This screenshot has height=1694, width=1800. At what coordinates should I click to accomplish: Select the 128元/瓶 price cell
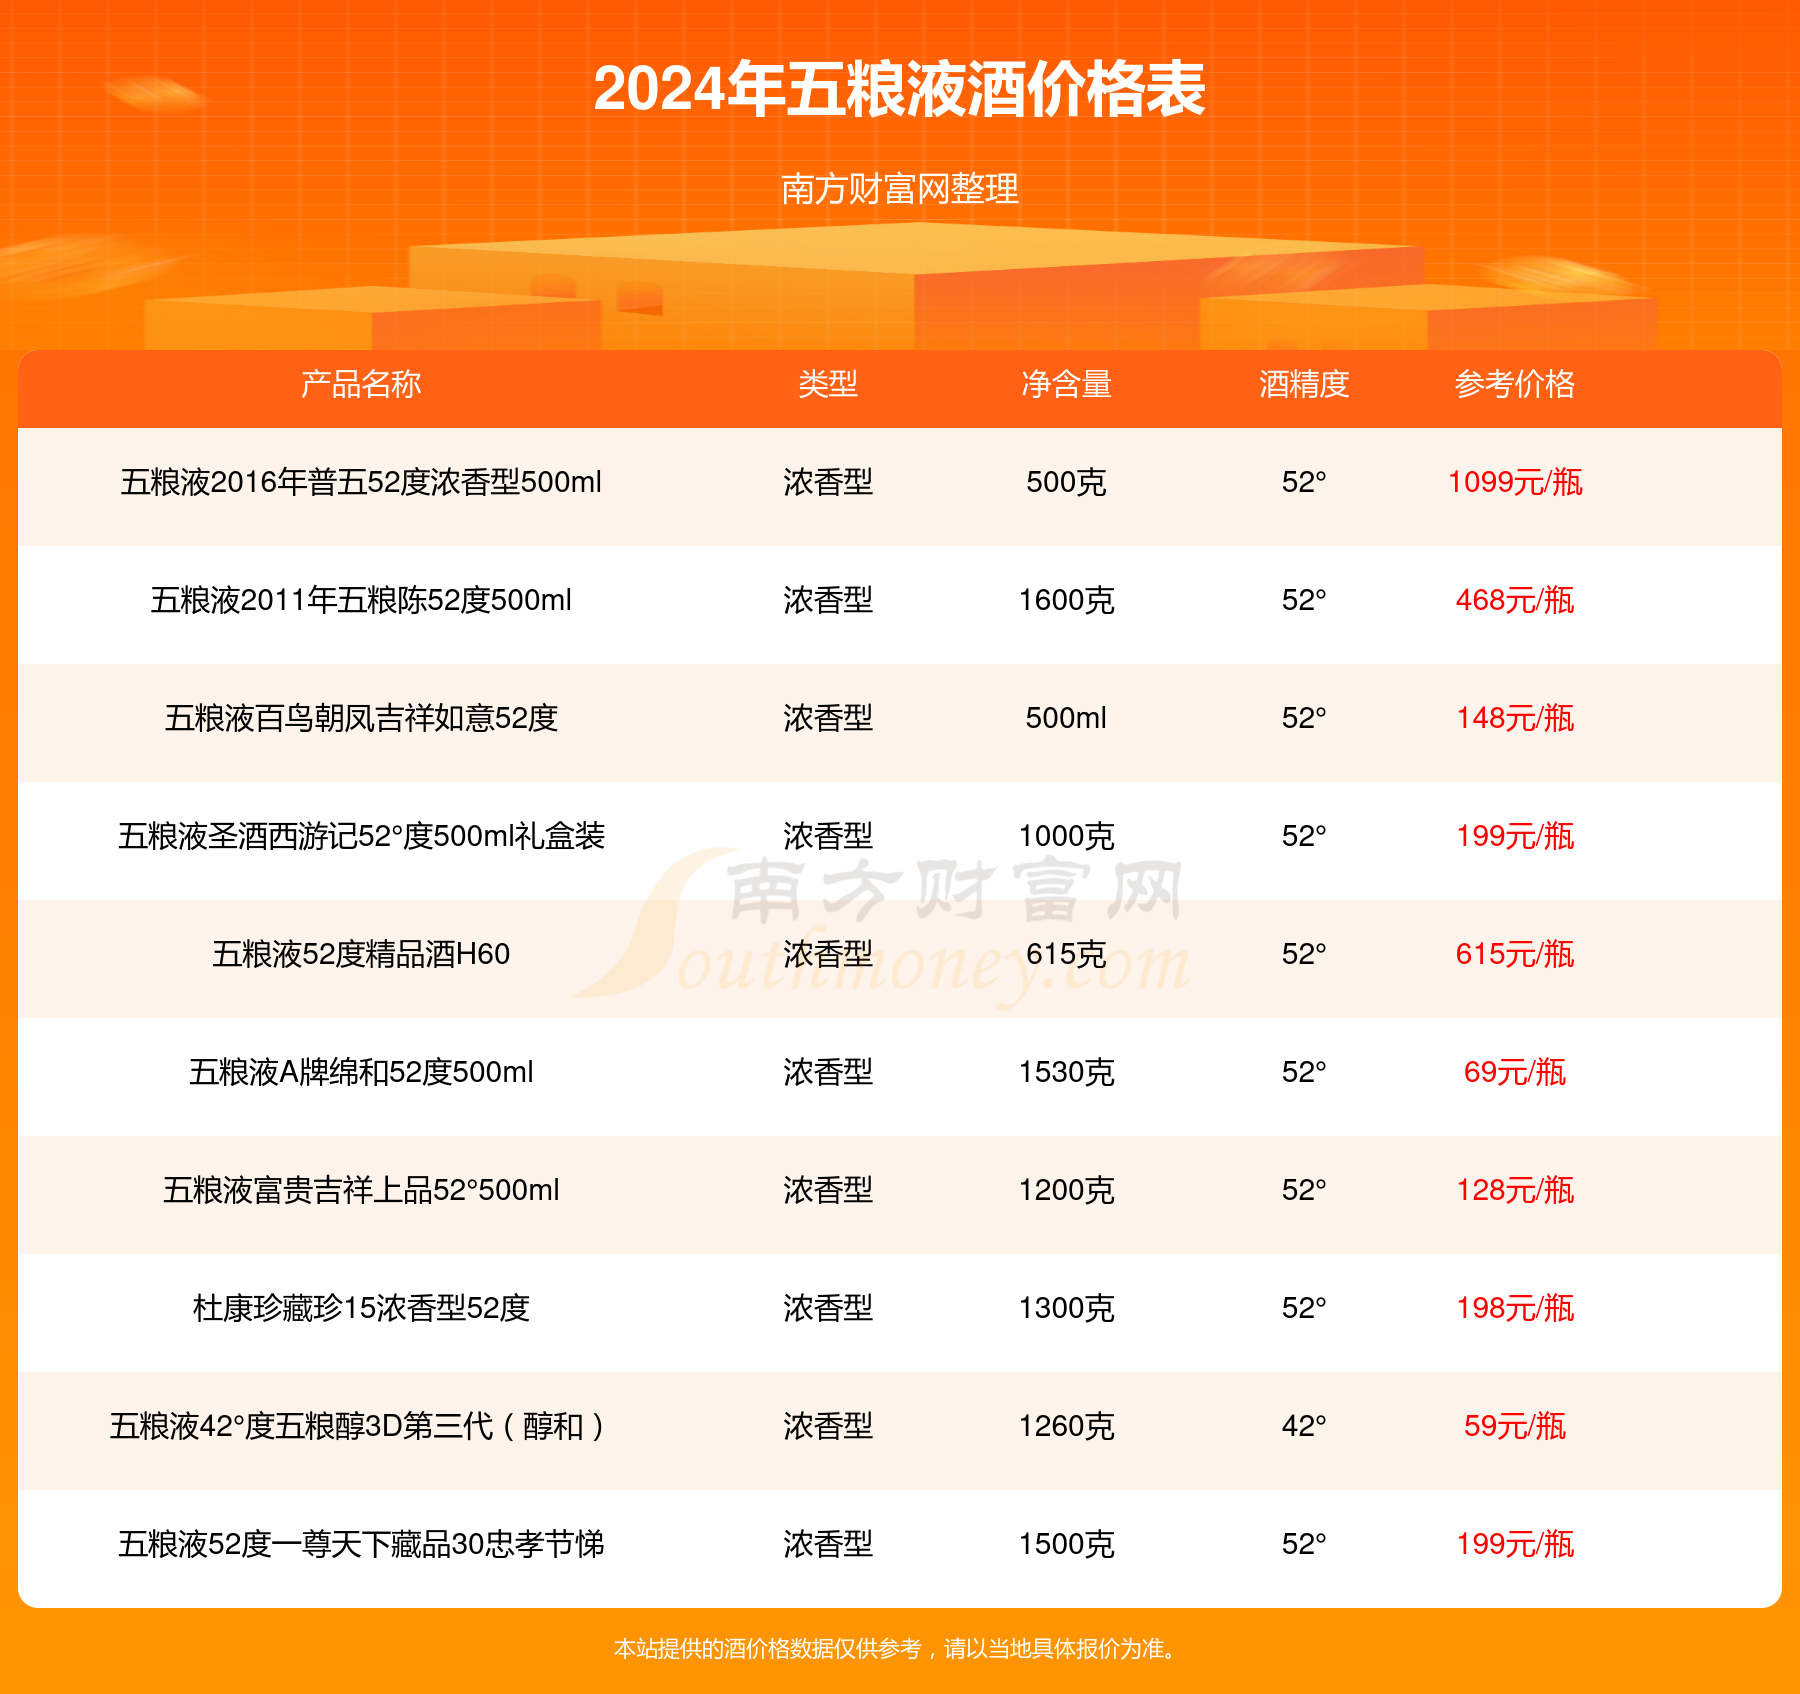tap(1515, 1190)
